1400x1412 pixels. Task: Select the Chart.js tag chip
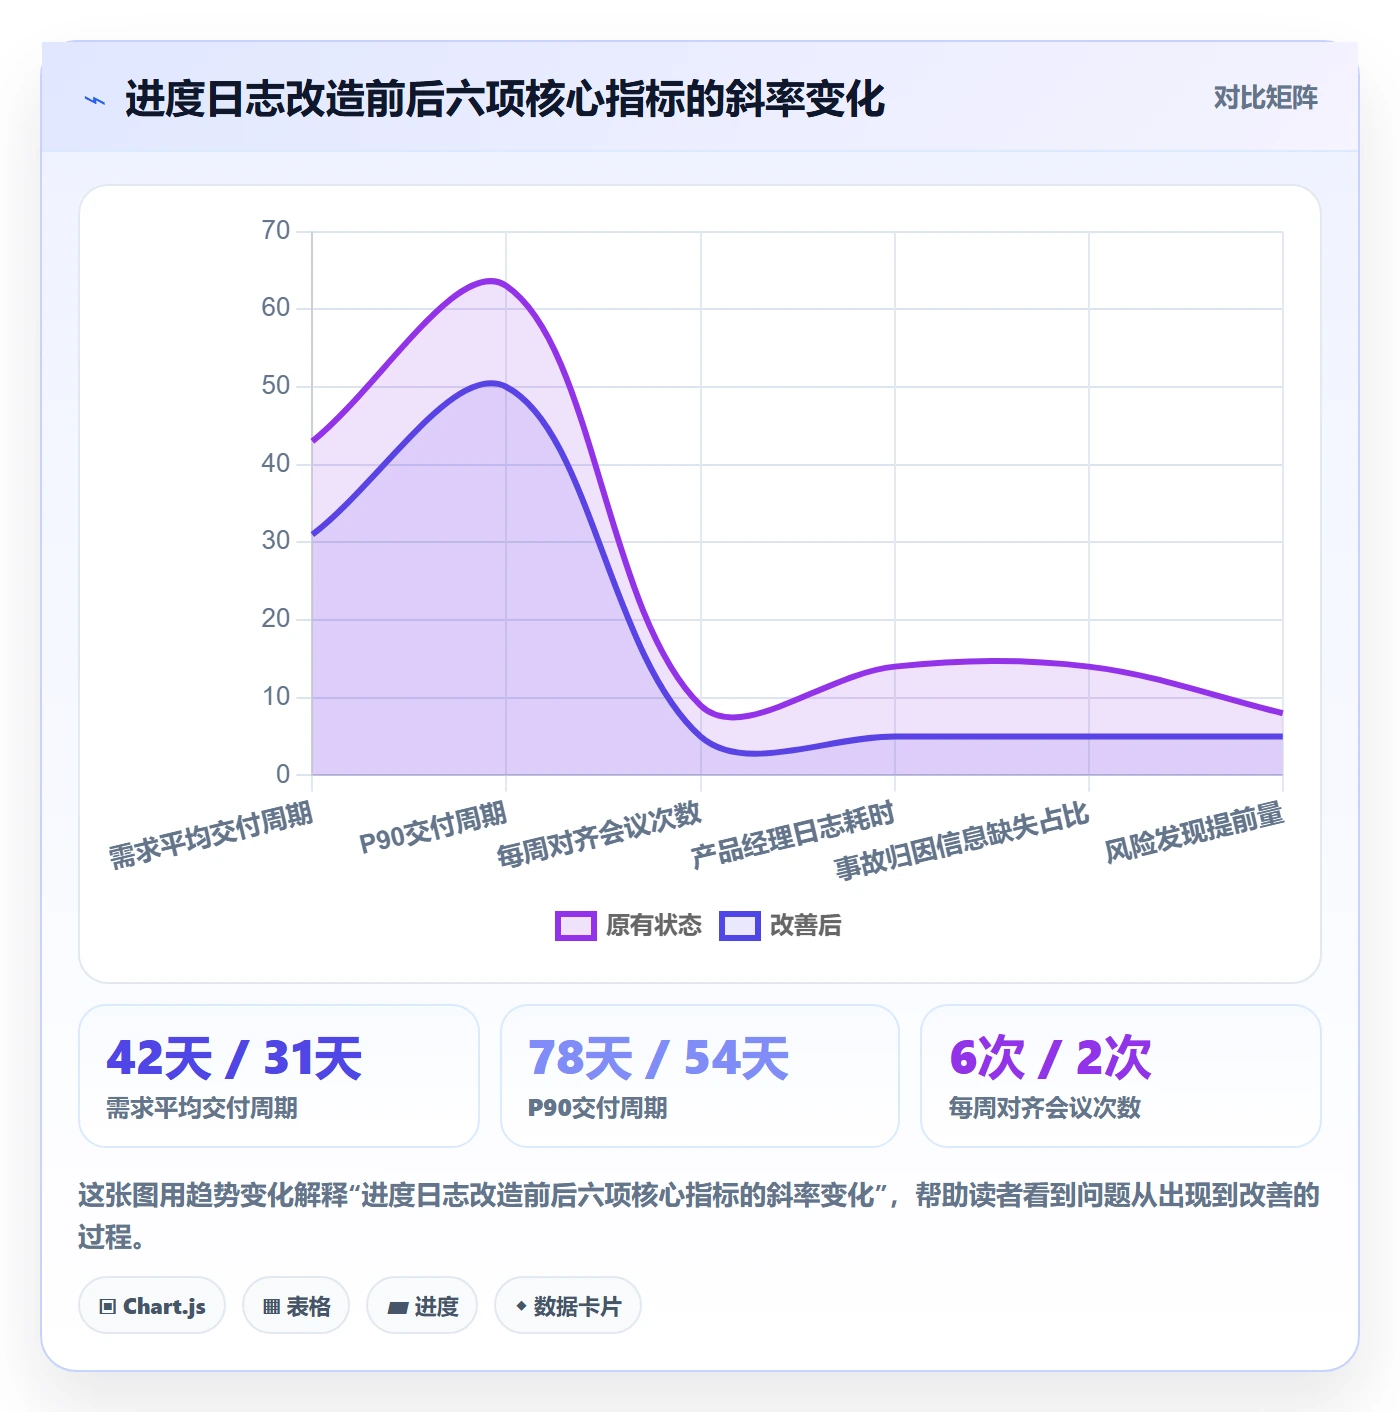pyautogui.click(x=152, y=1306)
